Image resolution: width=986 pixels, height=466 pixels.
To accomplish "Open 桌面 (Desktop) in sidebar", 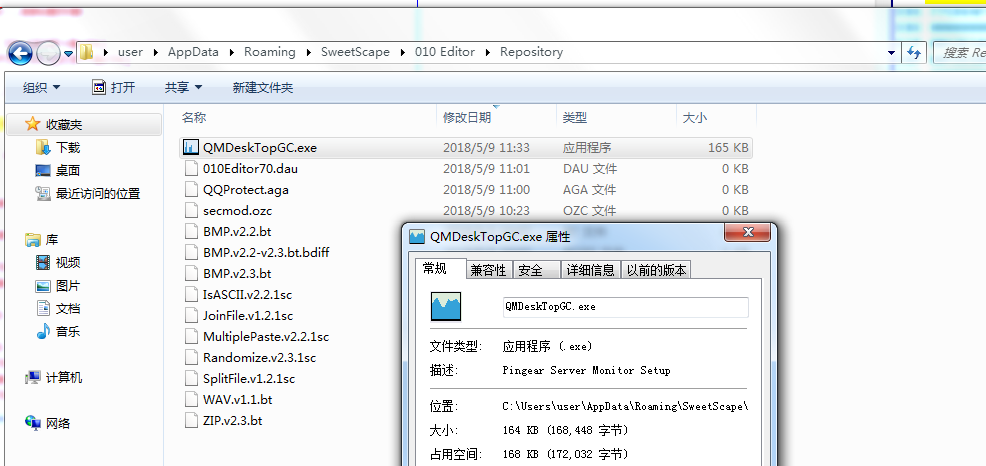I will pyautogui.click(x=68, y=170).
